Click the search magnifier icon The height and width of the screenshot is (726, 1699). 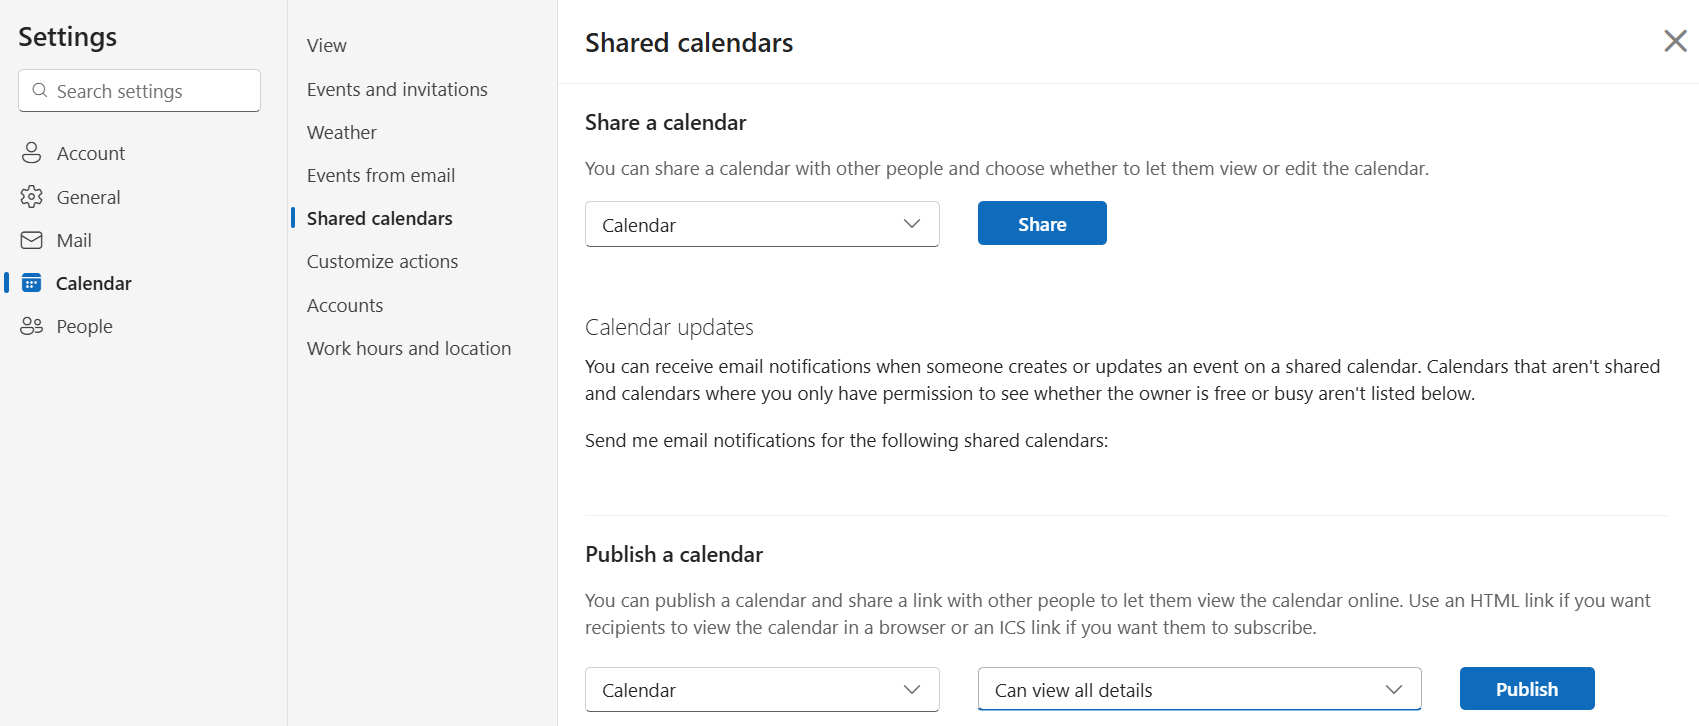point(40,91)
